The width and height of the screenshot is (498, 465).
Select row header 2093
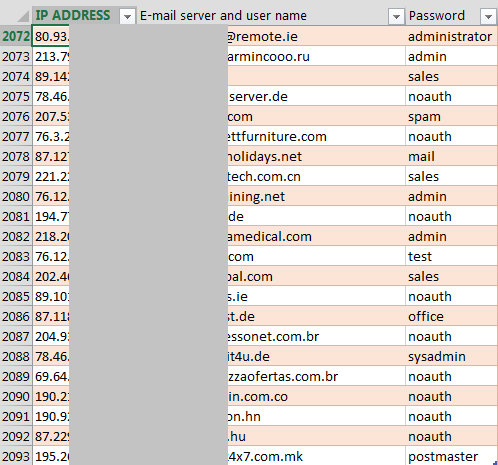tap(16, 456)
